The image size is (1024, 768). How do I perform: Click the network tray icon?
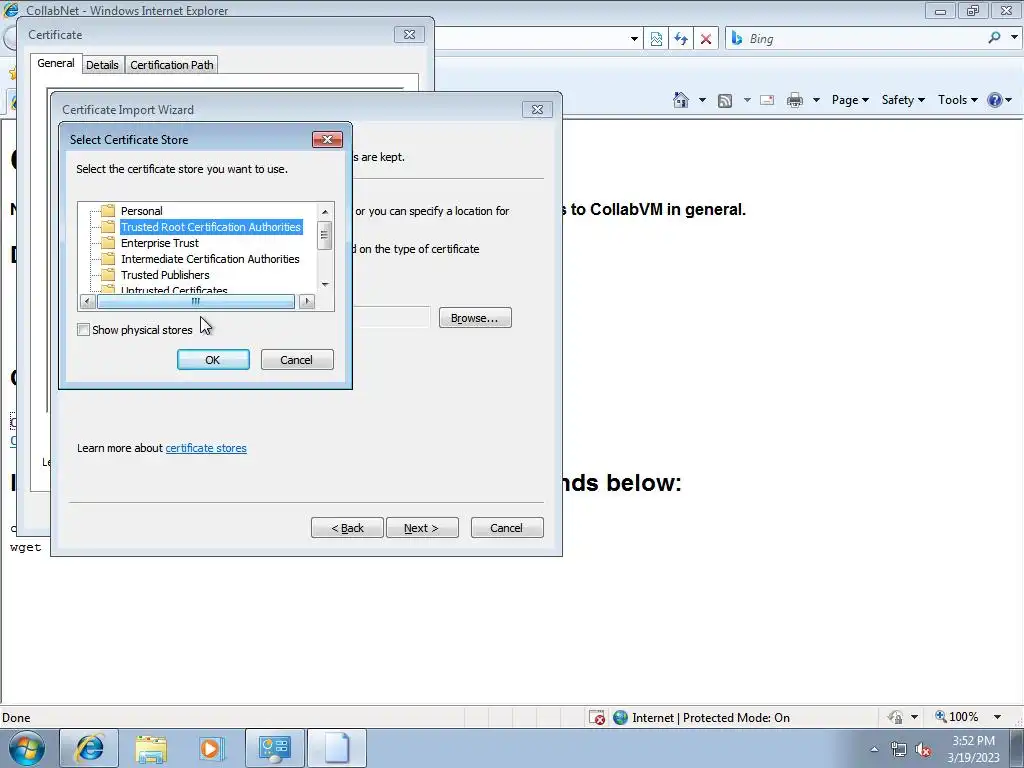pyautogui.click(x=899, y=749)
